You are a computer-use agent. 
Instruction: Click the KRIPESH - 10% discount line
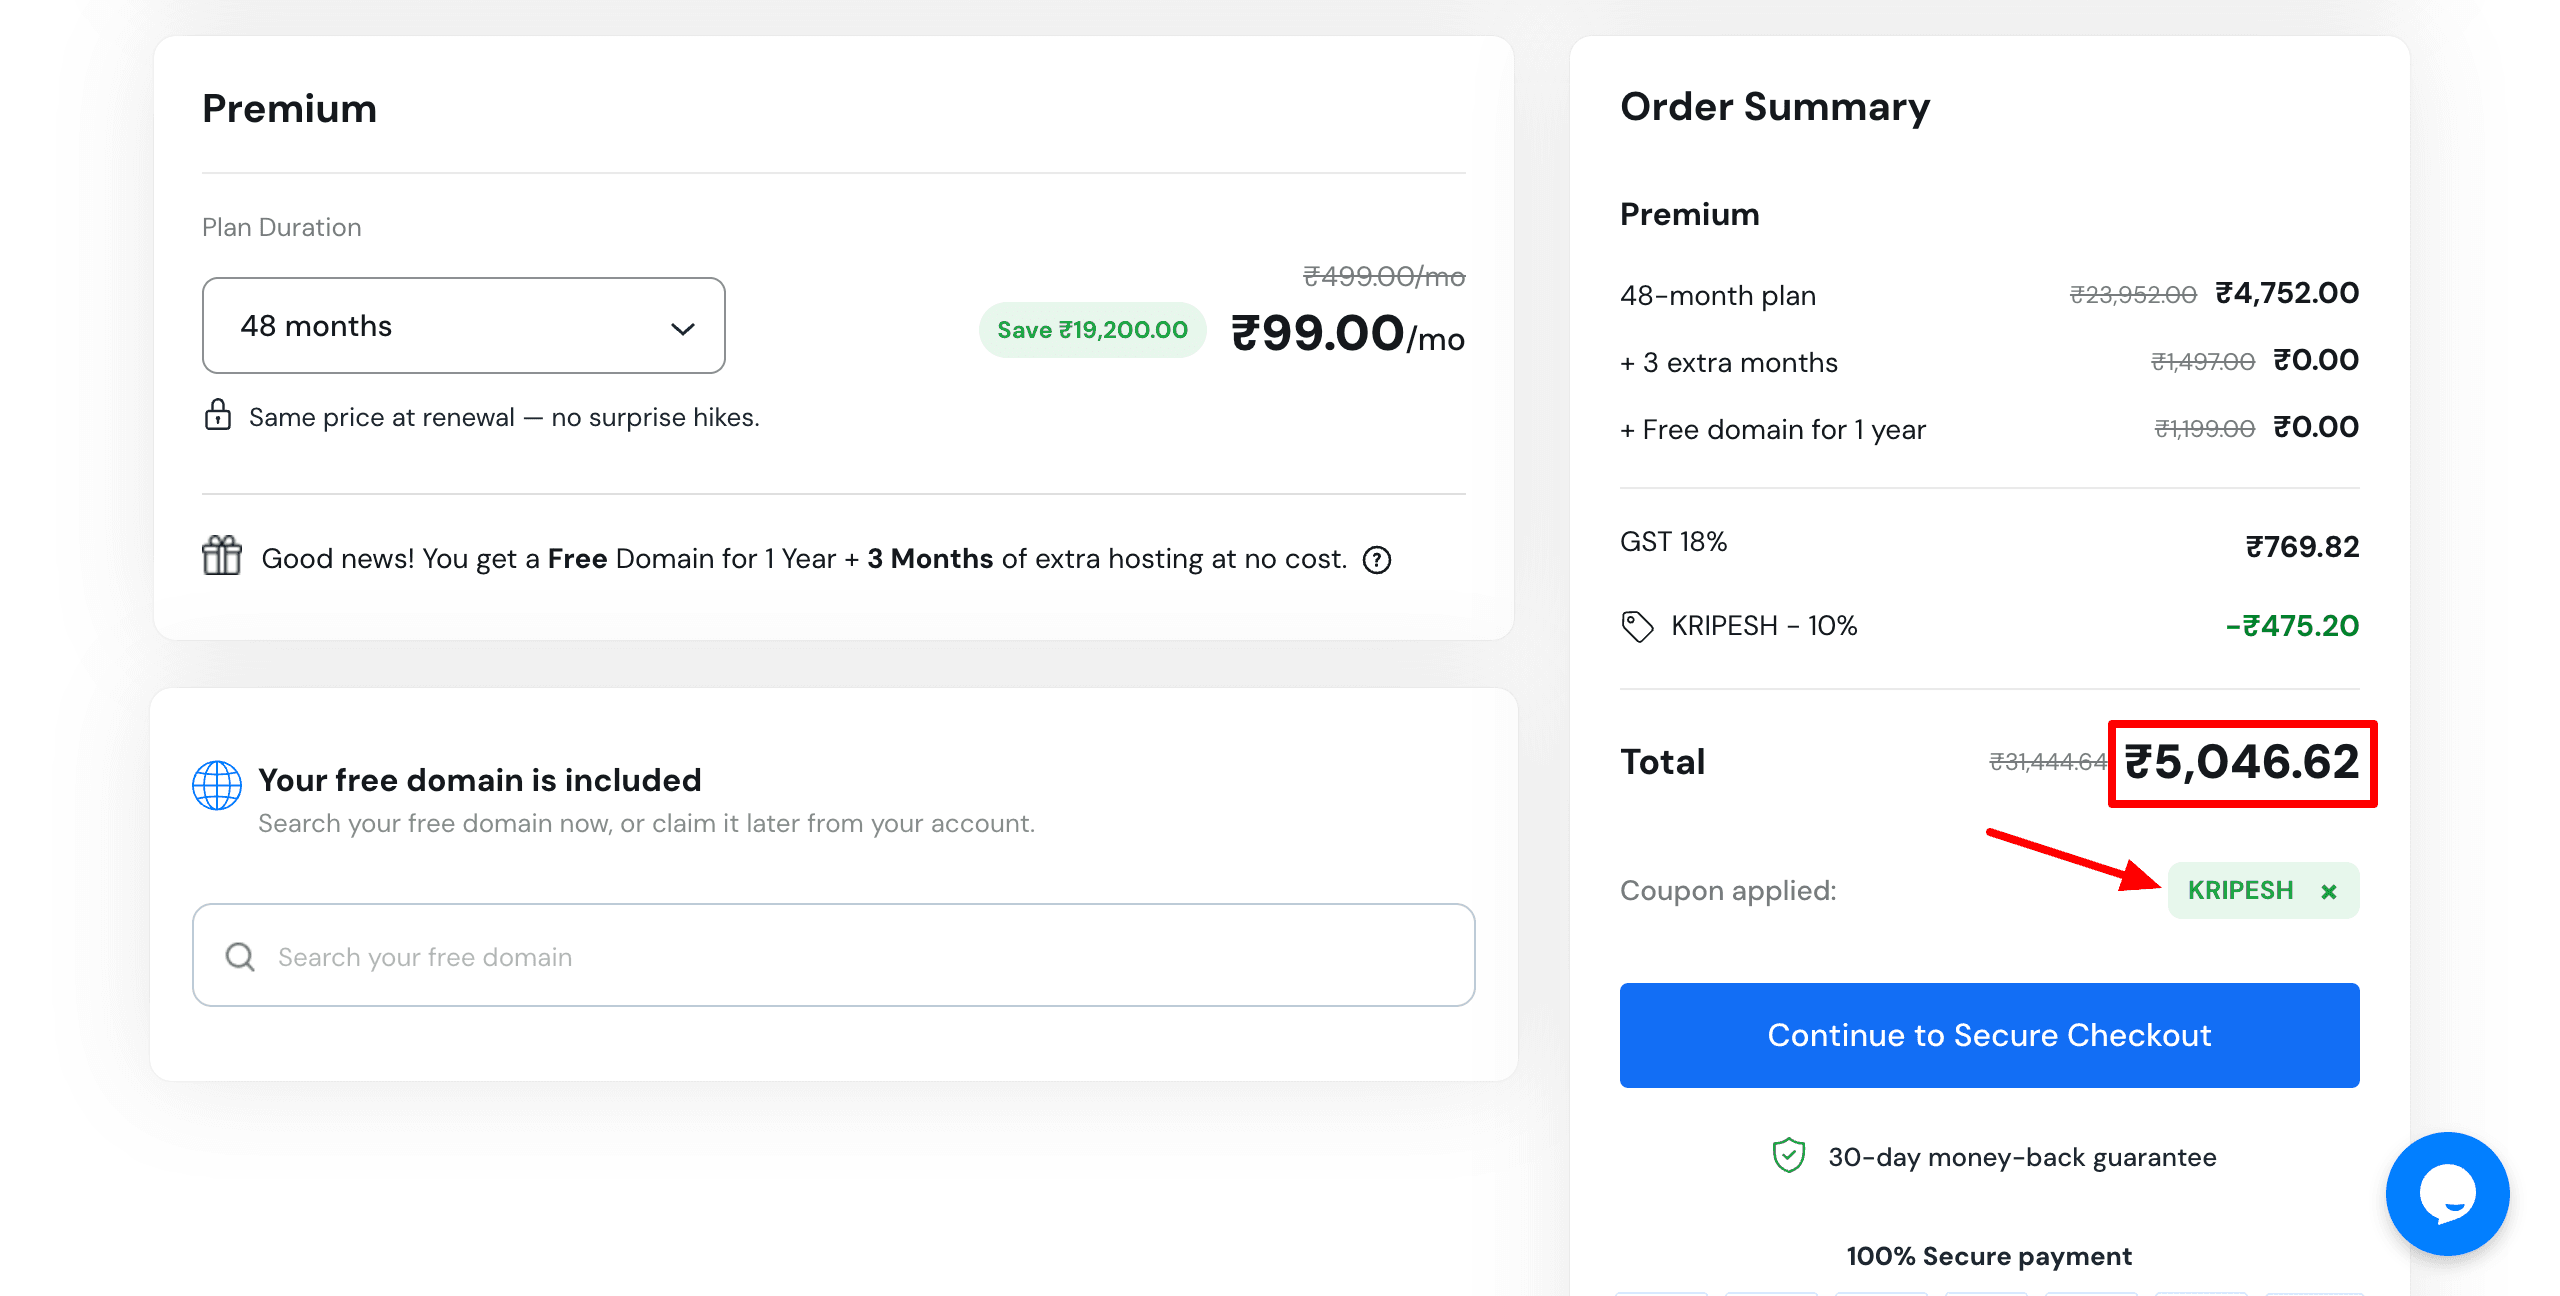[1764, 626]
